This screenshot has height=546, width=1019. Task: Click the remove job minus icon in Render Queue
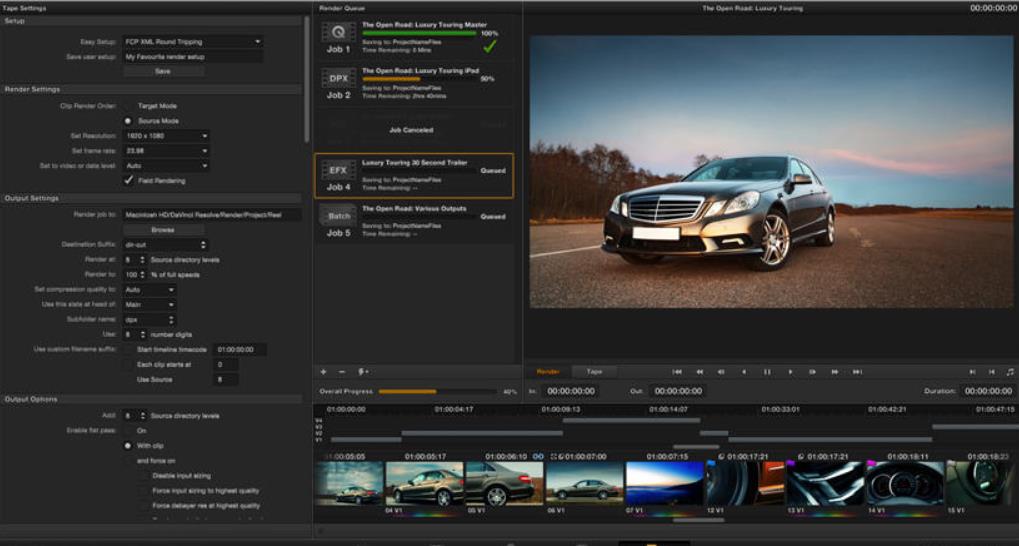click(x=342, y=371)
